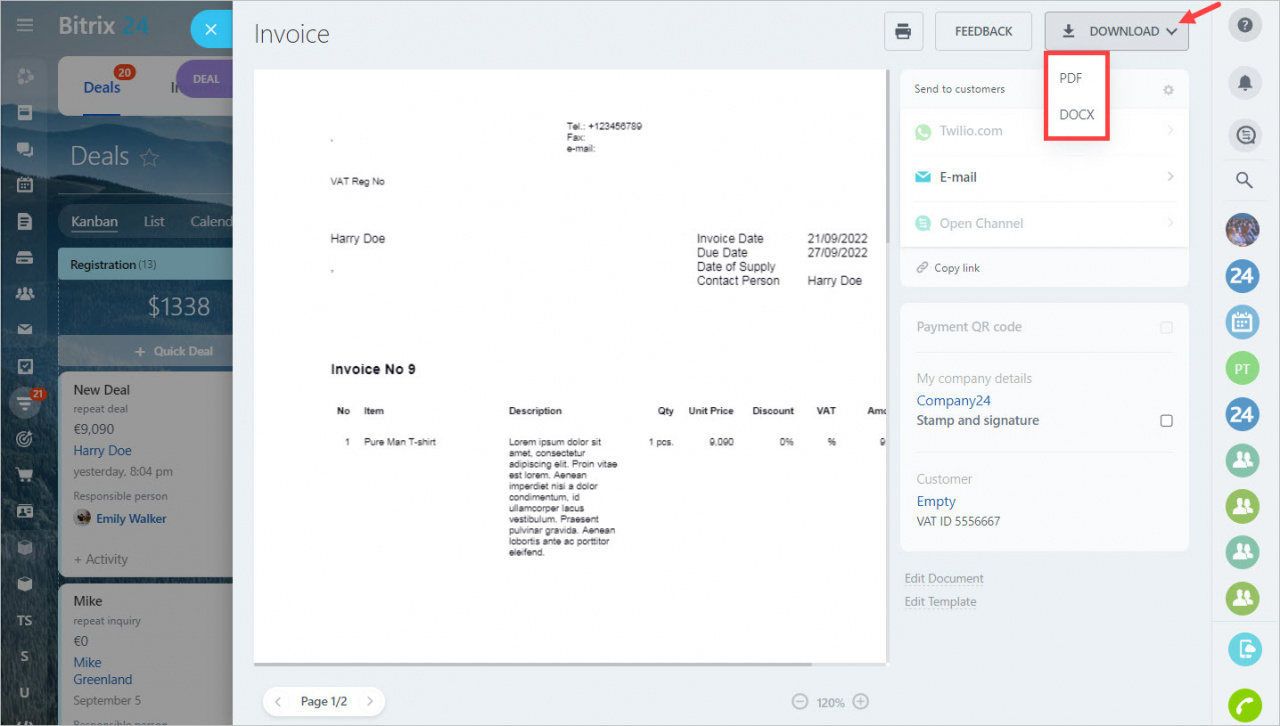This screenshot has width=1280, height=726.
Task: Open the PT user avatar
Action: [x=1242, y=369]
